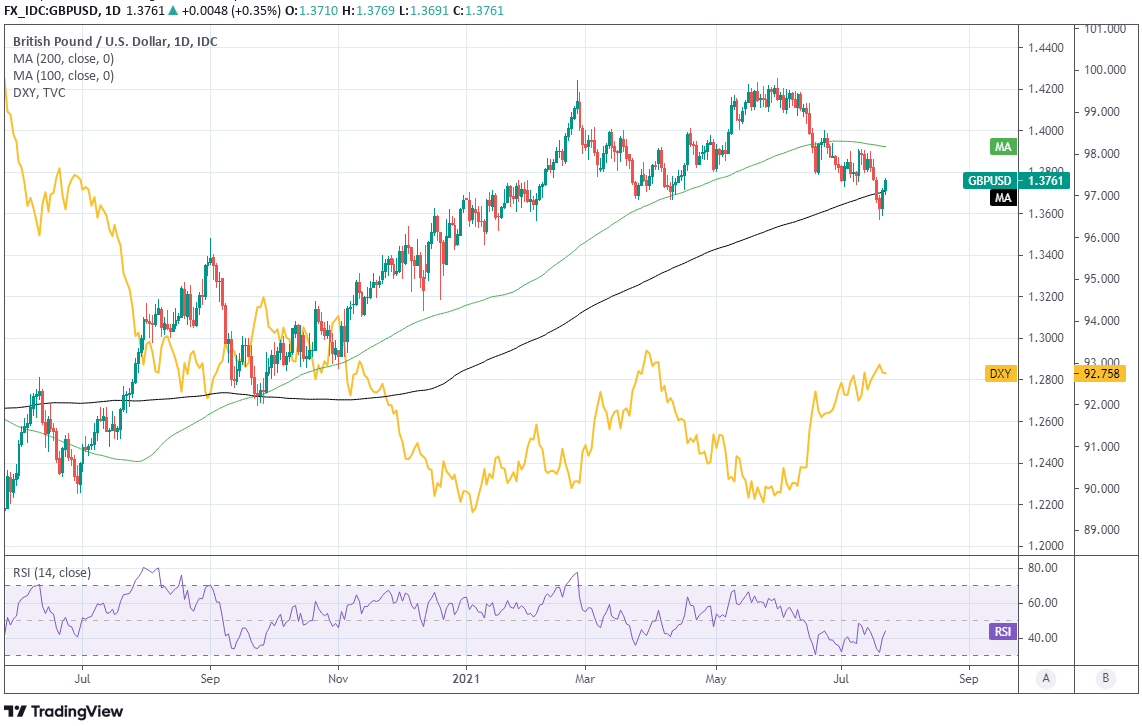Click the teal GBPUSD price tag
Image resolution: width=1142 pixels, height=726 pixels.
pyautogui.click(x=991, y=181)
